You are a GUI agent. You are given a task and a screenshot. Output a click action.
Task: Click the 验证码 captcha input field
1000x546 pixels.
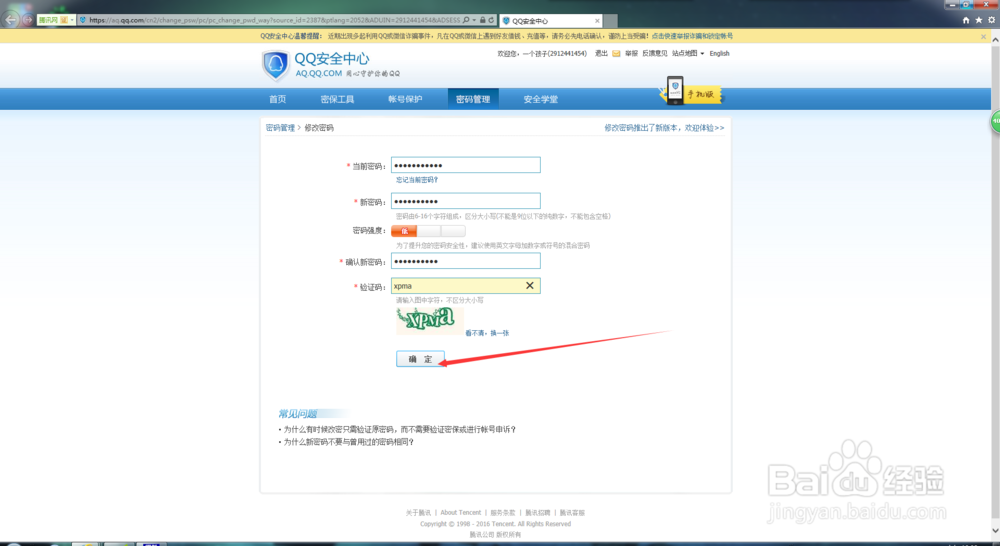pyautogui.click(x=466, y=286)
